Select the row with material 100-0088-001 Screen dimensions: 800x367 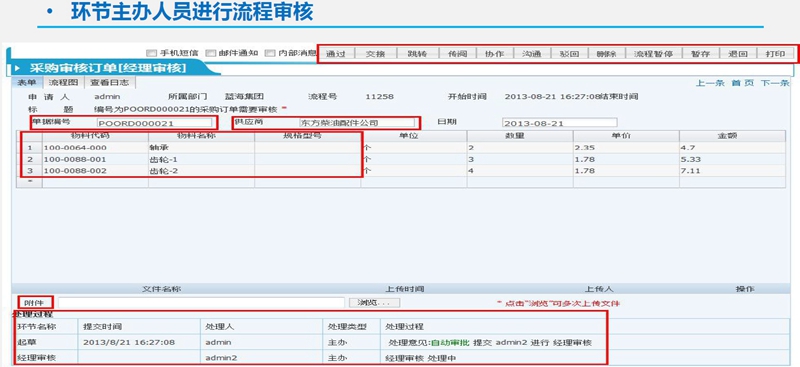tap(401, 159)
